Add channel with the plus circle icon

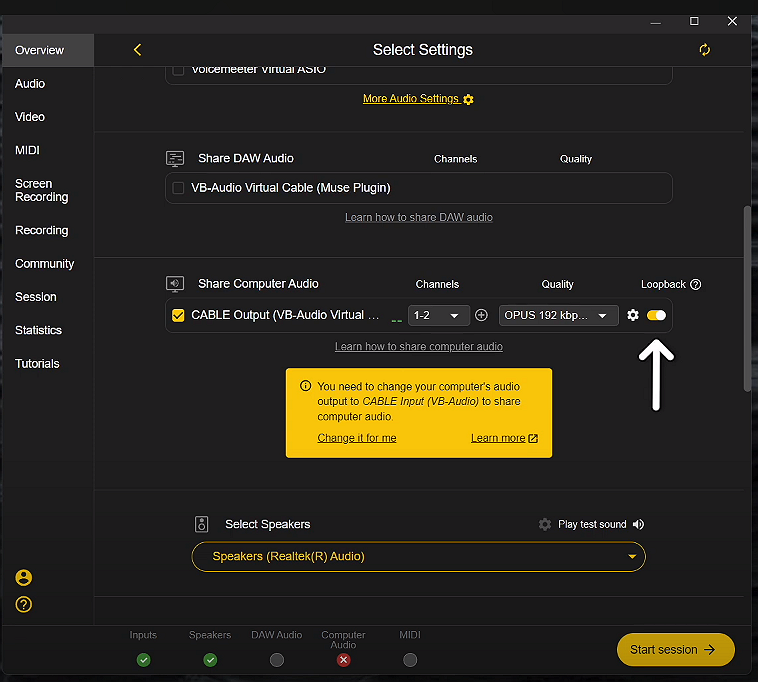(x=481, y=315)
